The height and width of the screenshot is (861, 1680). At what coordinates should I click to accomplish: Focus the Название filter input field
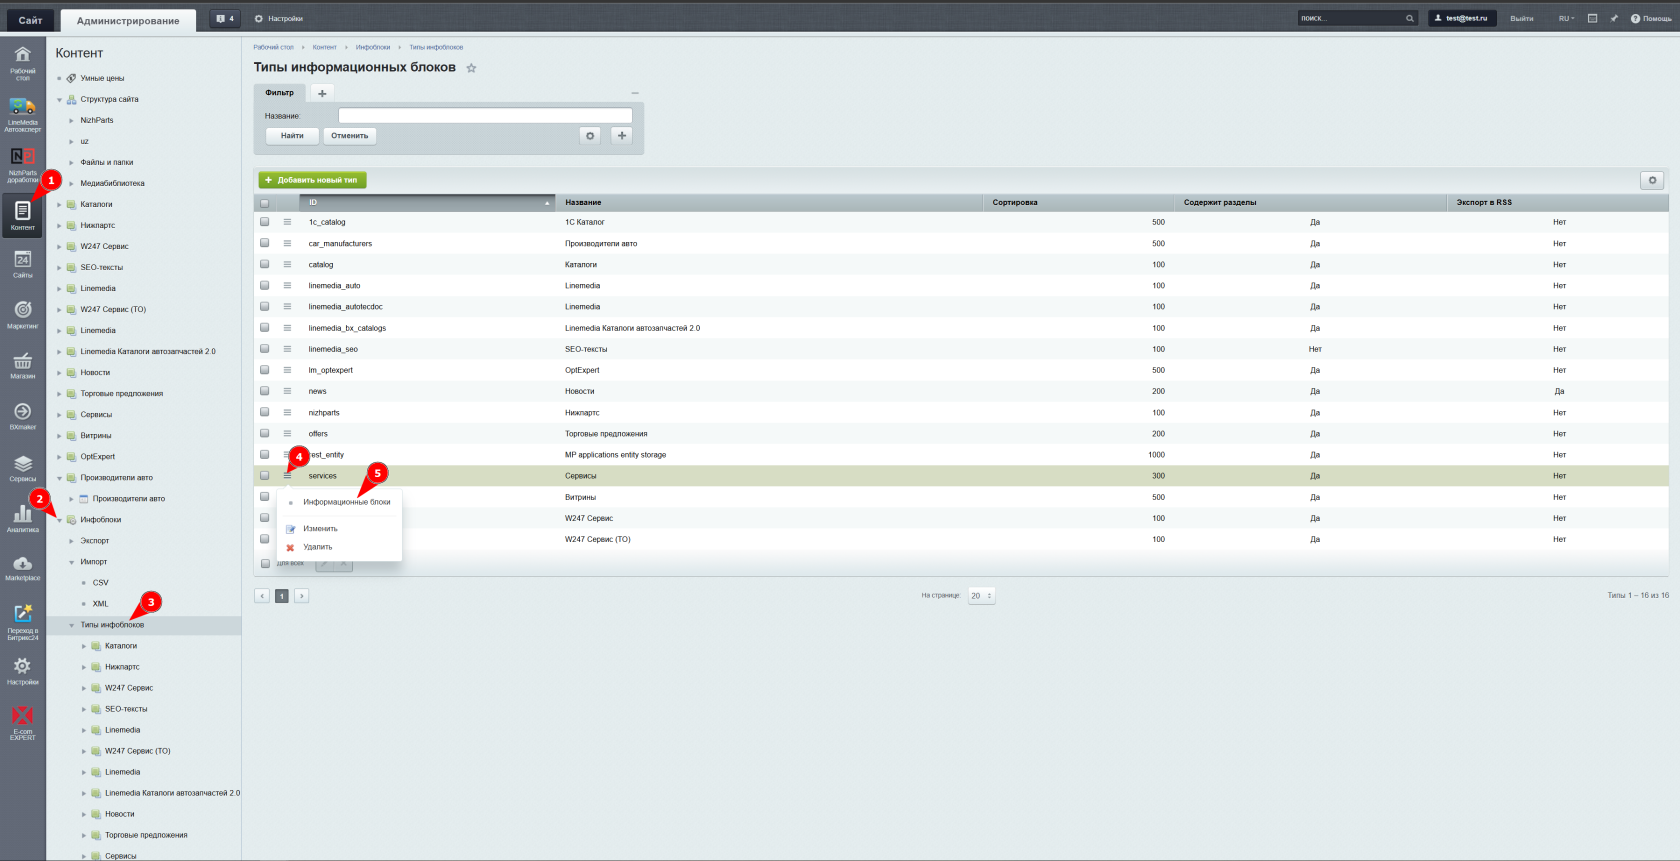pyautogui.click(x=485, y=116)
